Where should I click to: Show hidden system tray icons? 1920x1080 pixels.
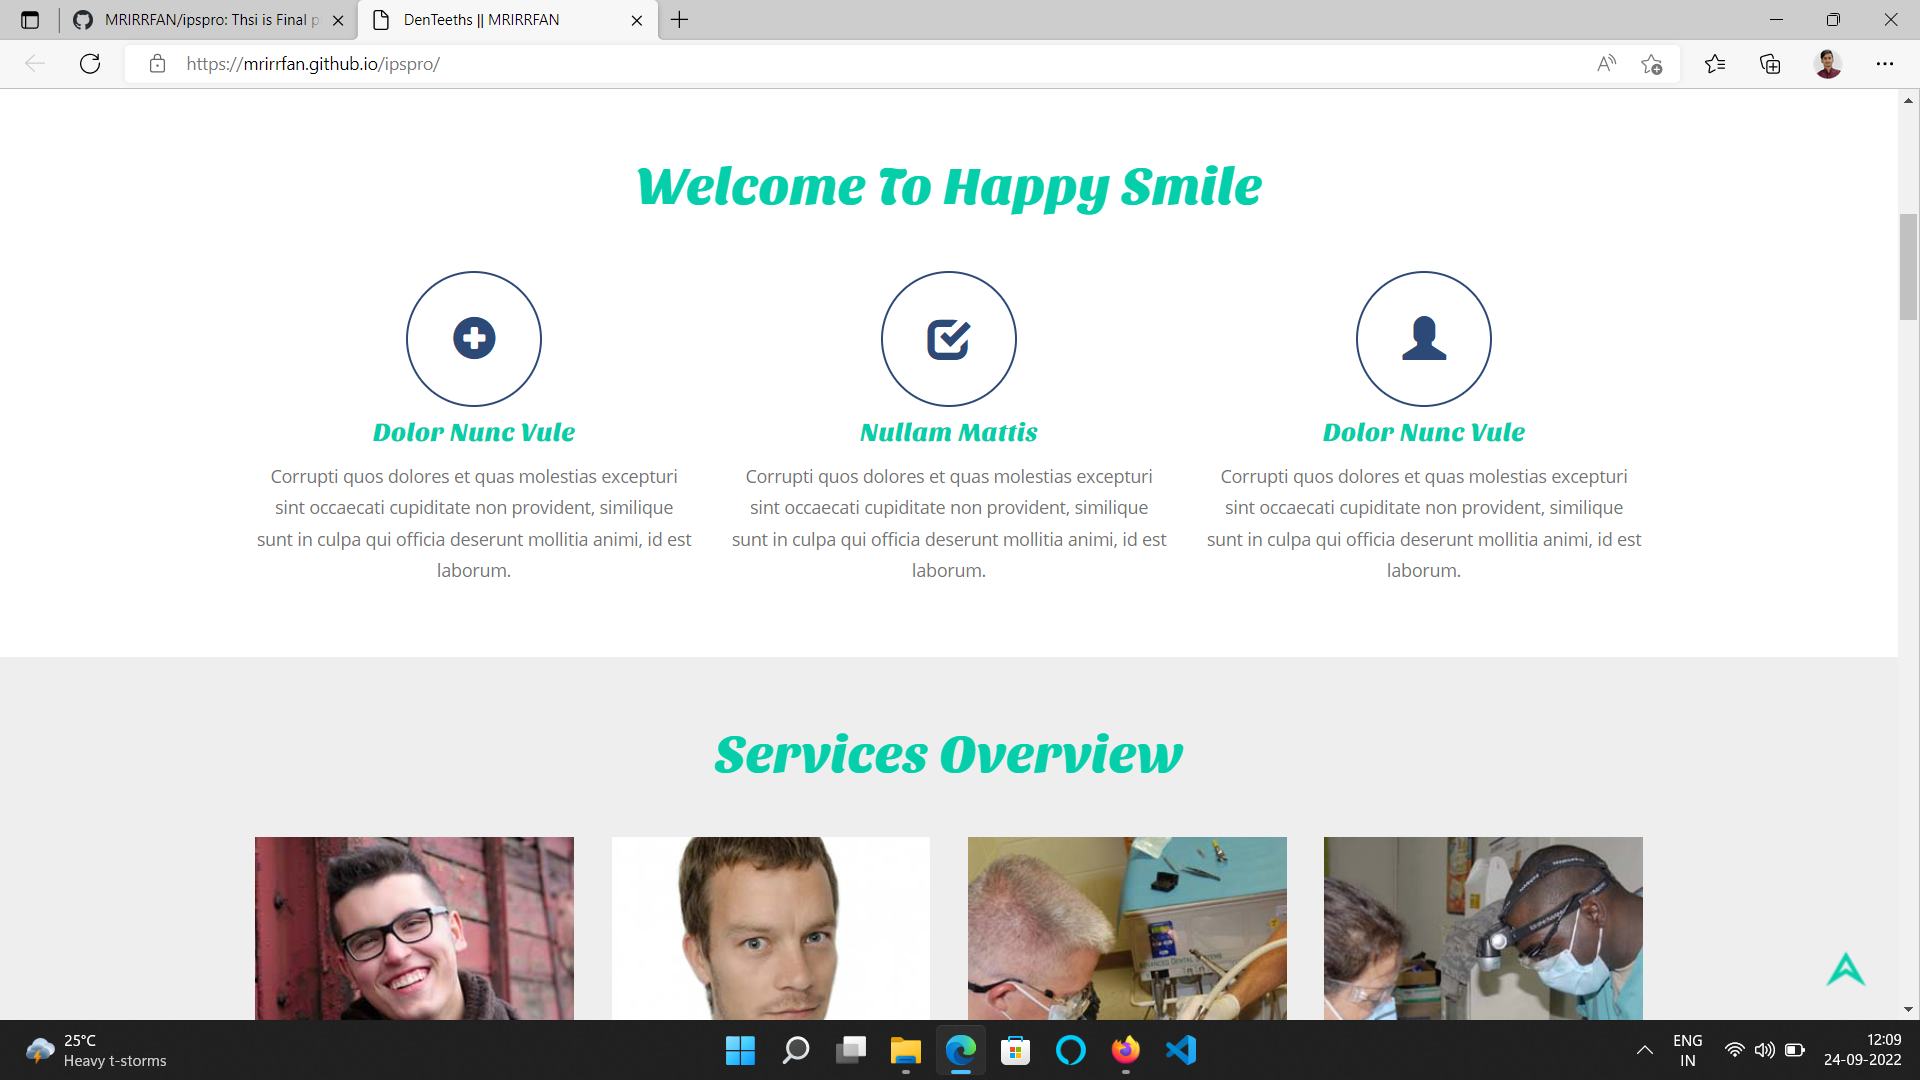(x=1644, y=1050)
